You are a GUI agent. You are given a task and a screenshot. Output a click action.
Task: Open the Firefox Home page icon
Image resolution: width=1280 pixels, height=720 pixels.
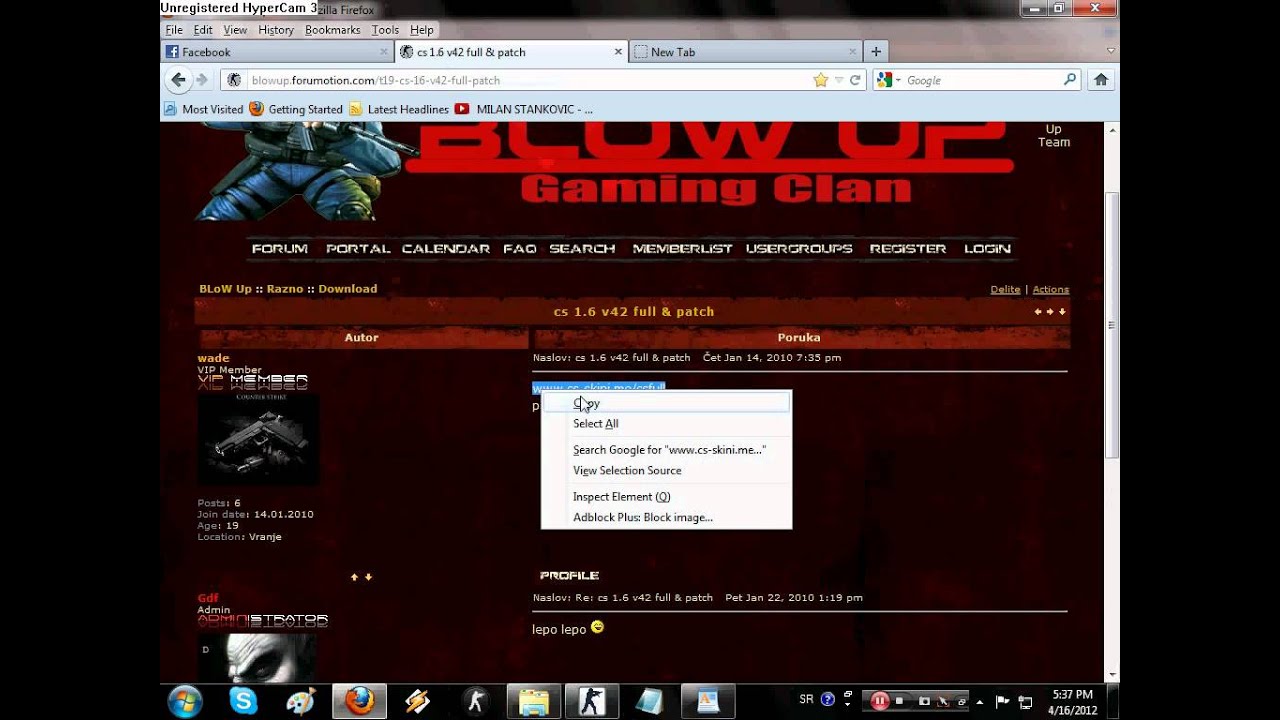point(1101,80)
